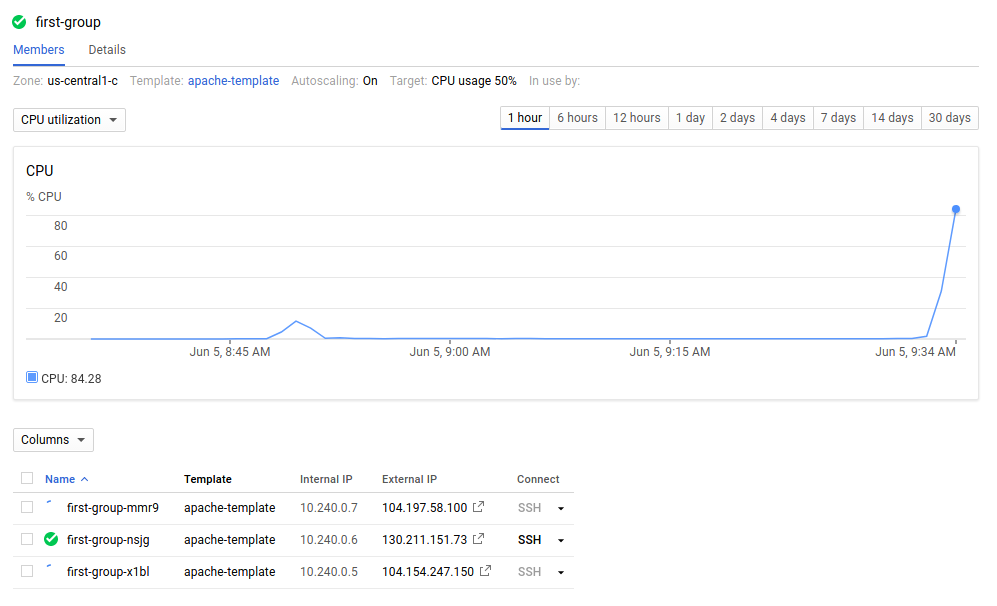Click the green check icon on first-group-nsjg row
Image resolution: width=997 pixels, height=606 pixels.
[50, 539]
